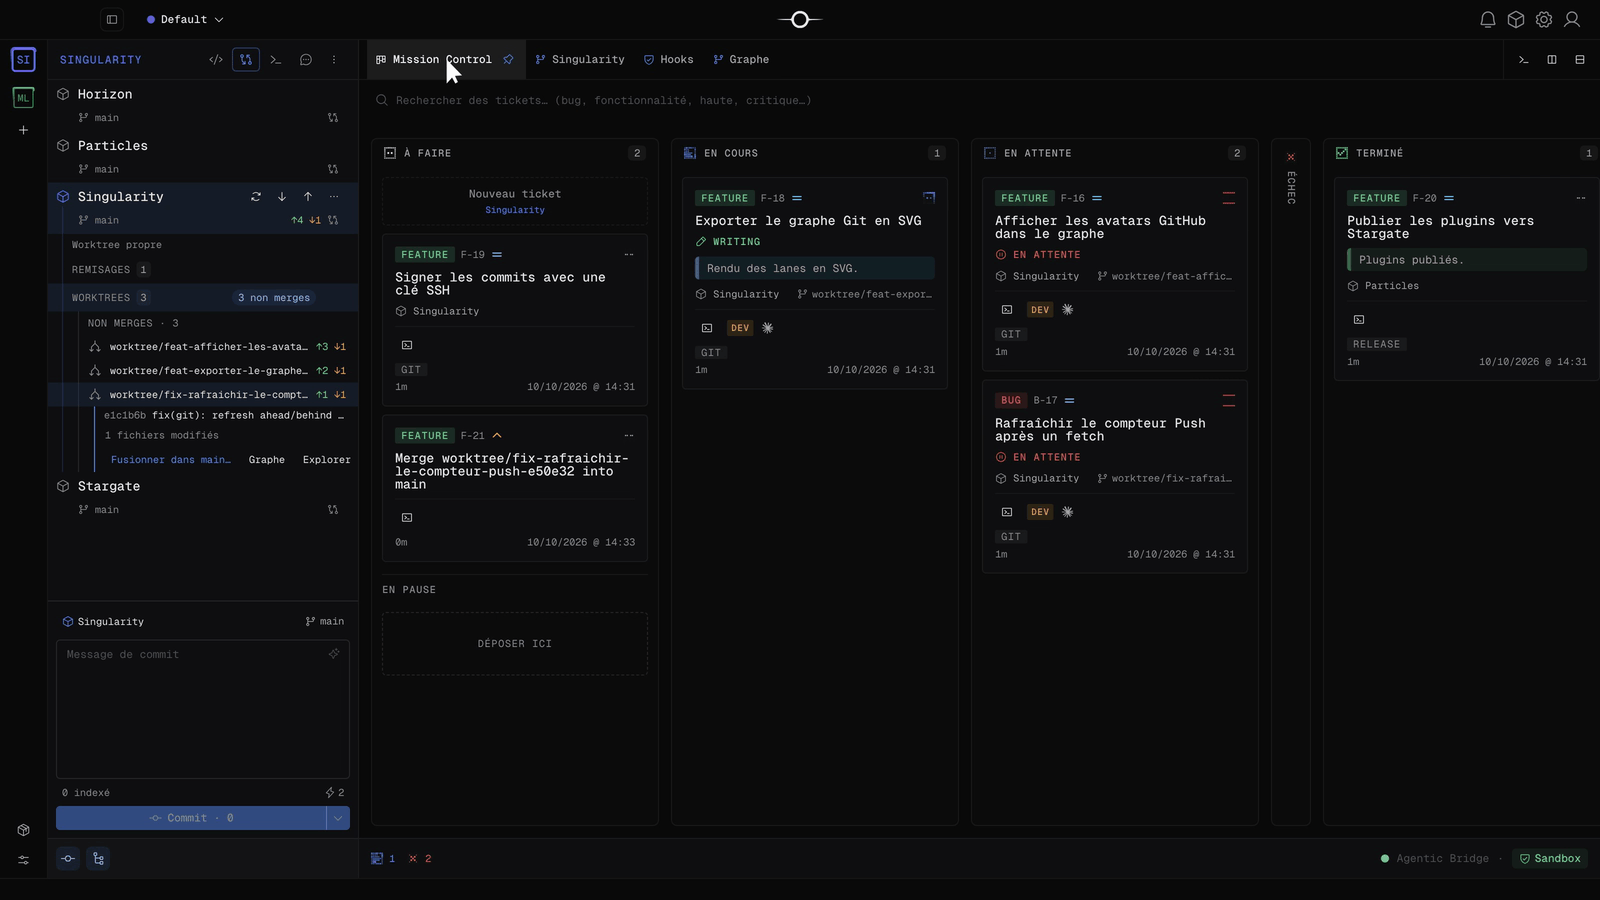Toggle the Sandbox mode badge
1600x900 pixels.
1550,859
